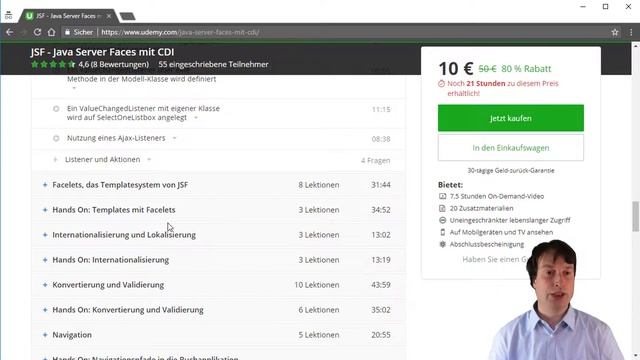The width and height of the screenshot is (640, 360).
Task: Click the clock icon beside Noch 21 Stunden
Action: (441, 84)
